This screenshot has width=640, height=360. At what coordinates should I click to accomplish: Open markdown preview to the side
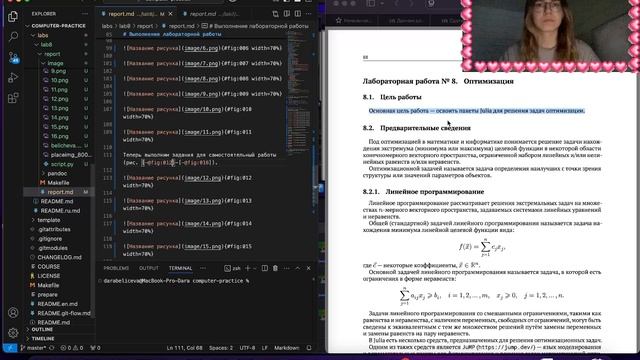[x=287, y=14]
